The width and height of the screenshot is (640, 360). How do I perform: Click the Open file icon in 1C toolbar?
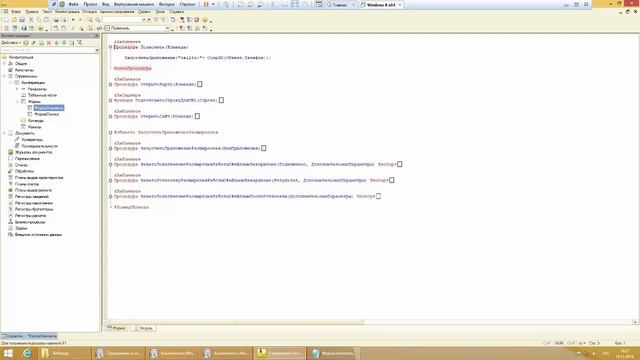(14, 20)
